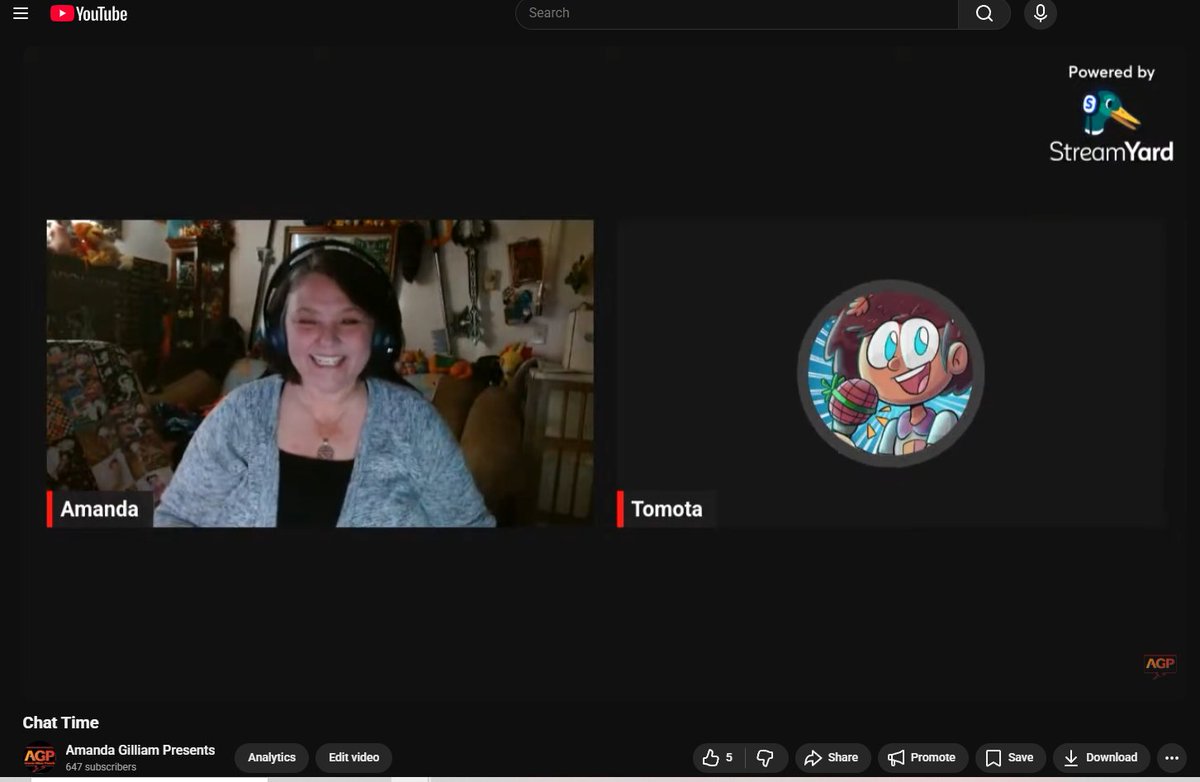Viewport: 1200px width, 782px height.
Task: Open the YouTube navigation hamburger menu
Action: [x=20, y=14]
